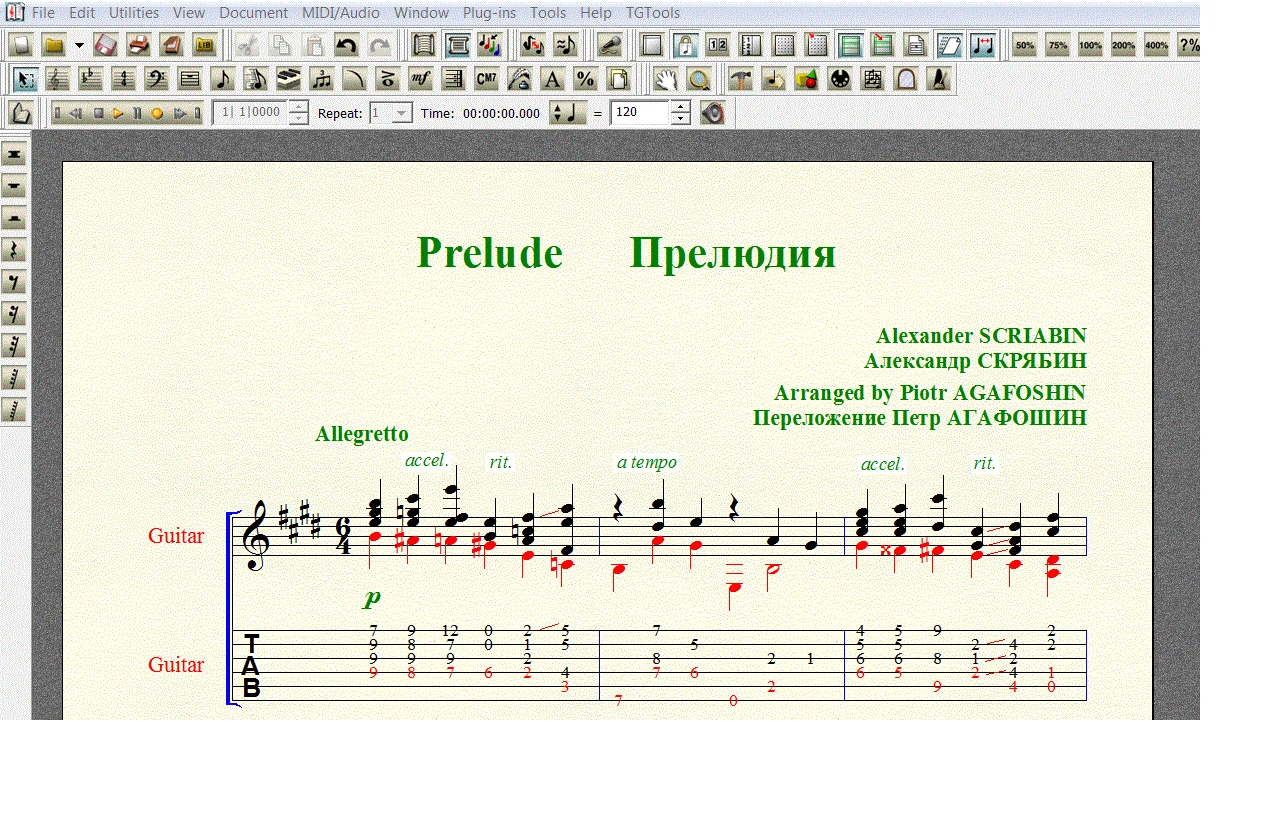The width and height of the screenshot is (1274, 817).
Task: Select the Selection tool
Action: 26,79
